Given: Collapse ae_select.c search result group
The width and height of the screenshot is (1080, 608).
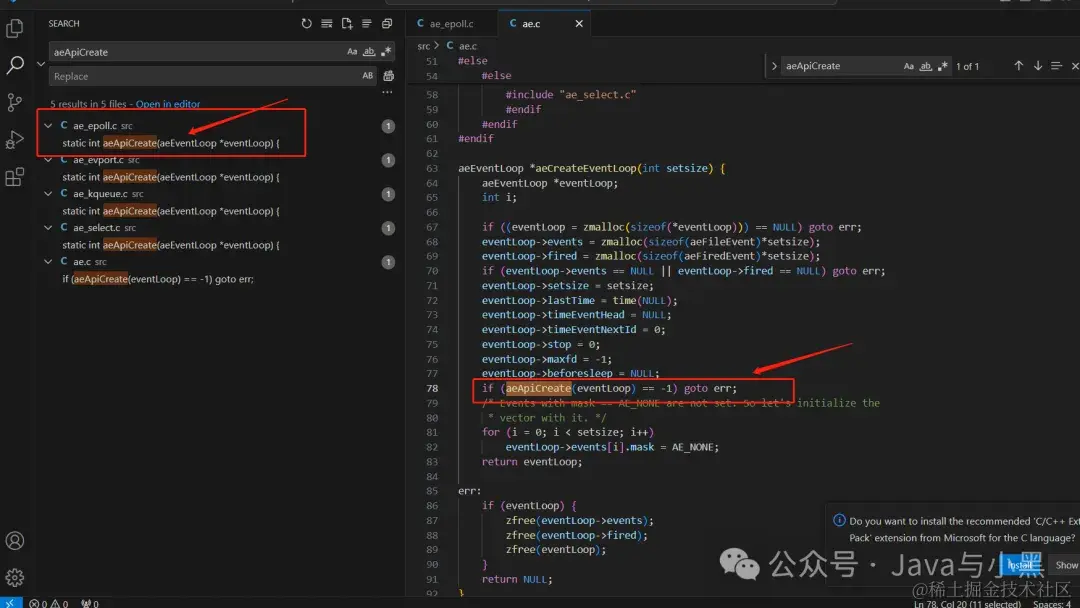Looking at the screenshot, I should [48, 227].
